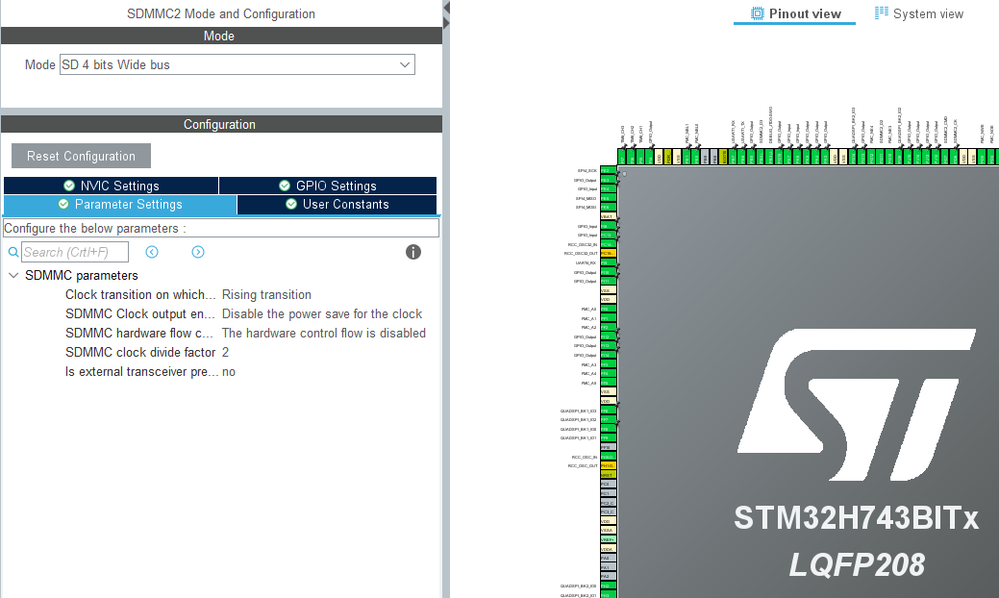Open the User Constants tab
Screen dimensions: 999x598
click(x=337, y=204)
